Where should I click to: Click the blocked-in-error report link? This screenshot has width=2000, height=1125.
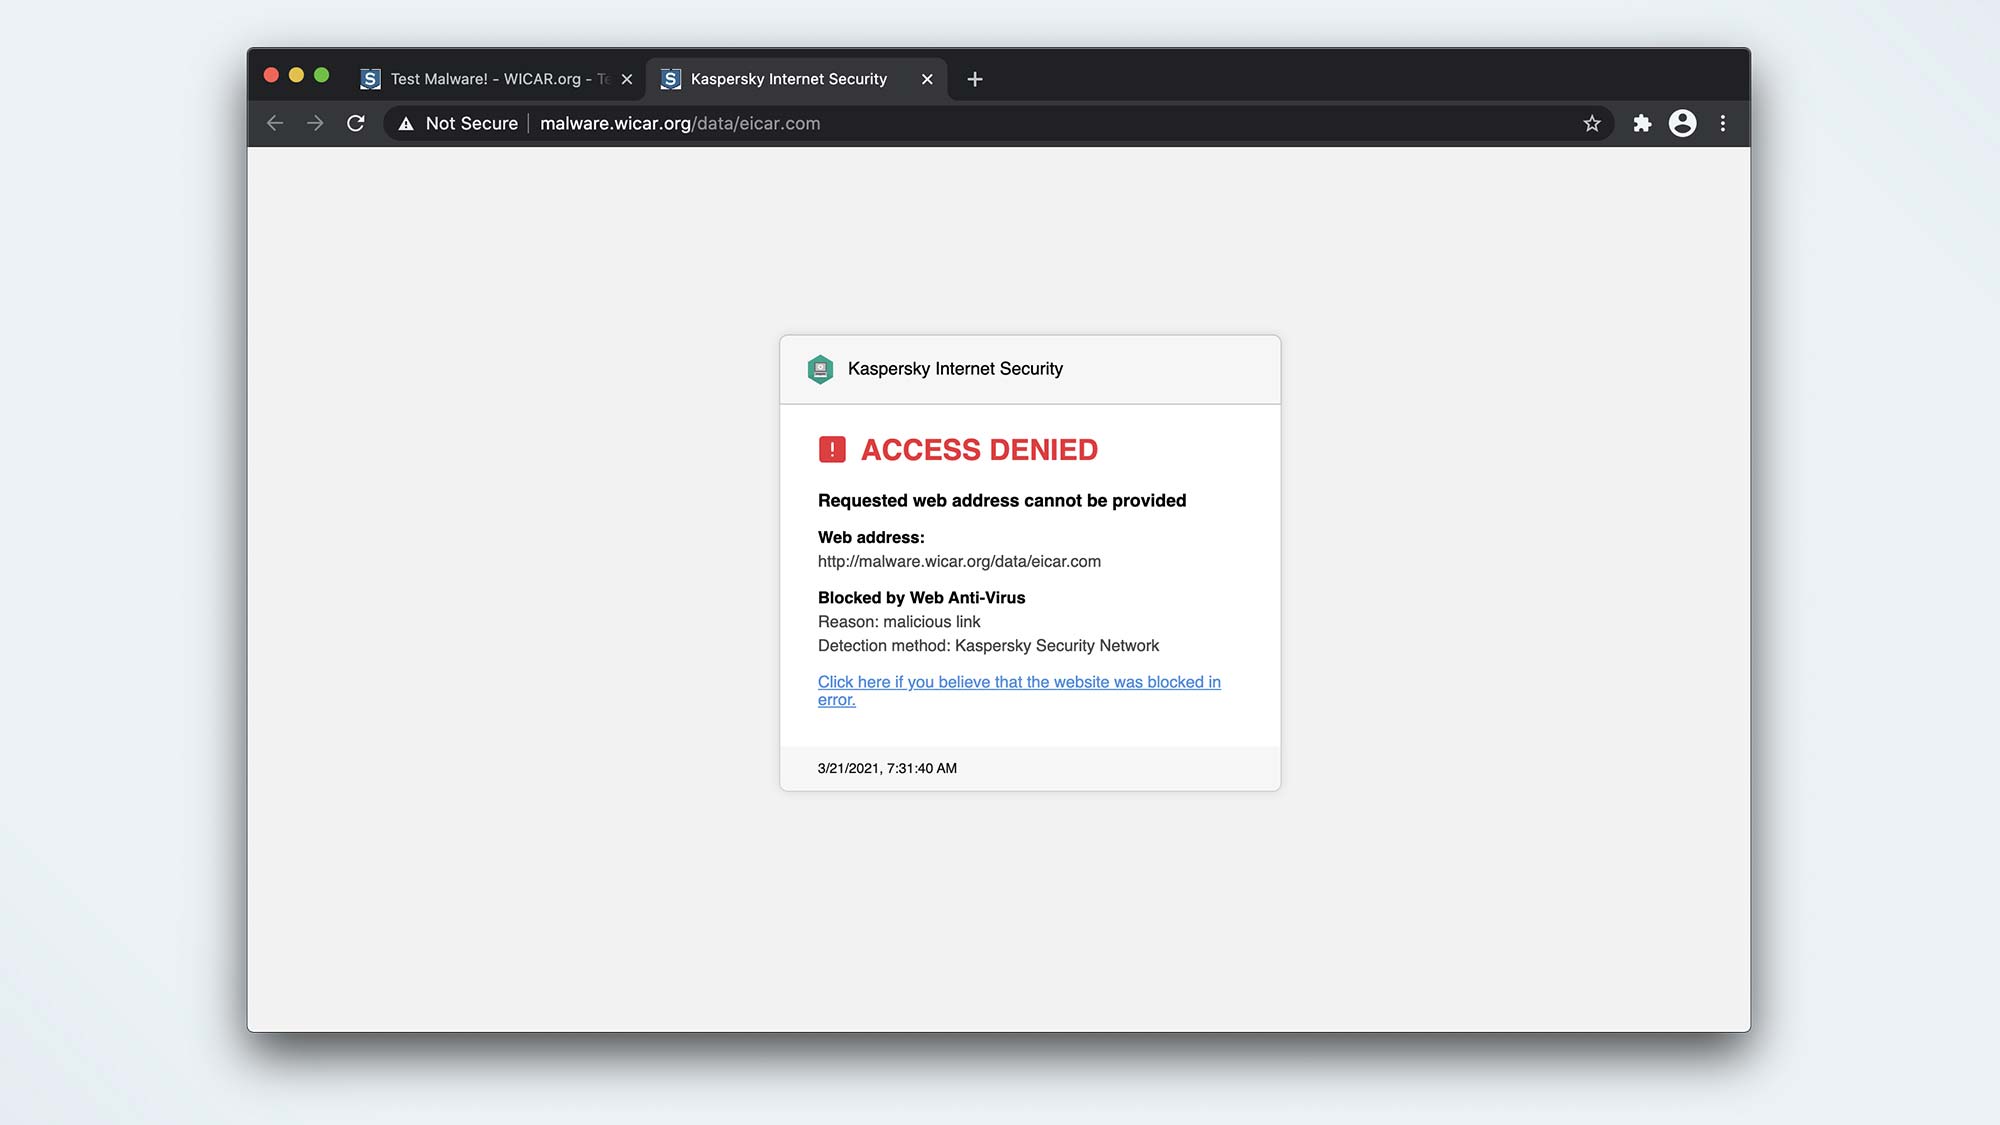click(x=1019, y=690)
